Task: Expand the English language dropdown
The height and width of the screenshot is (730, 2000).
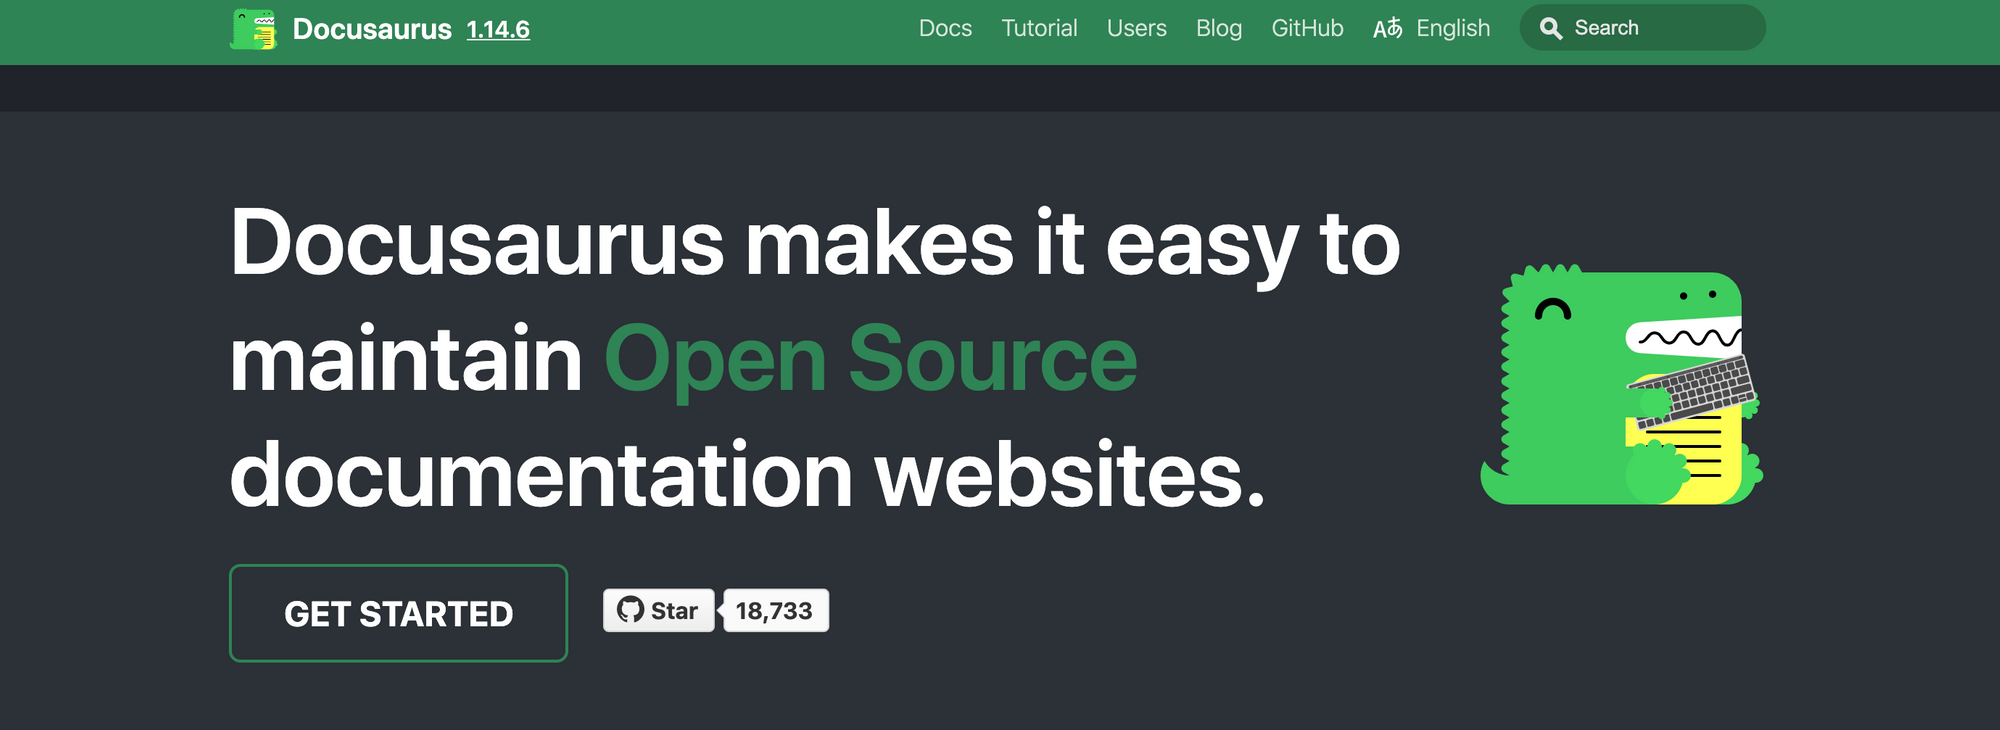Action: (x=1452, y=28)
